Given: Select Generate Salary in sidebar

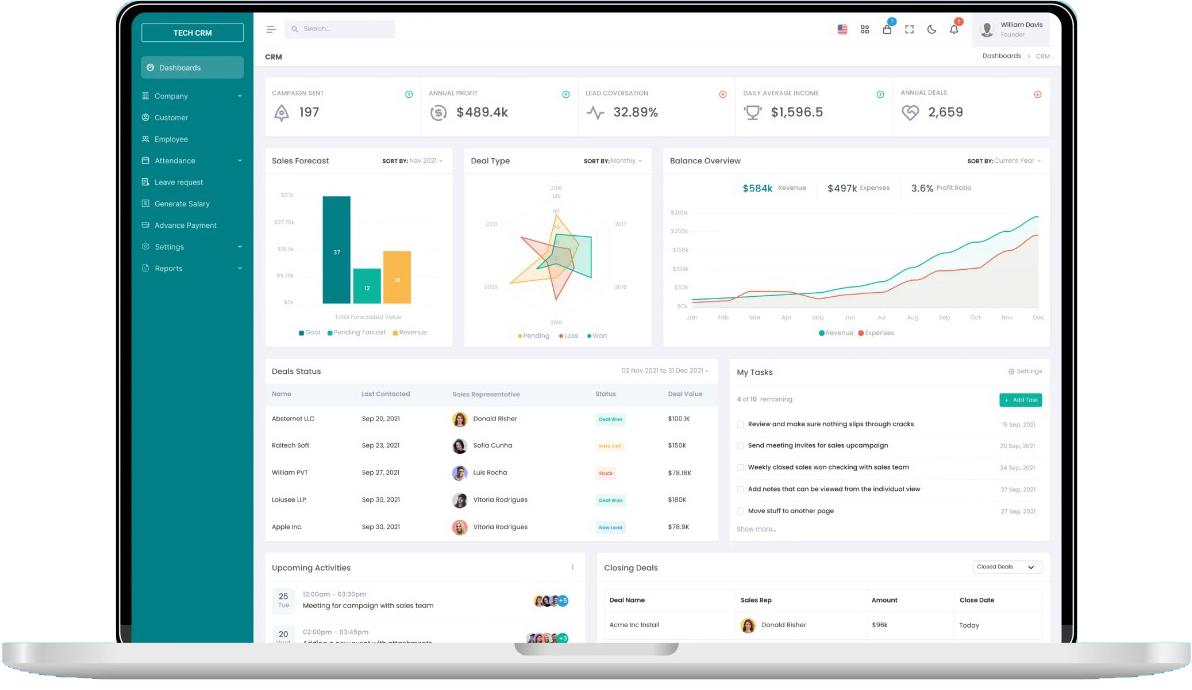Looking at the screenshot, I should pos(181,204).
